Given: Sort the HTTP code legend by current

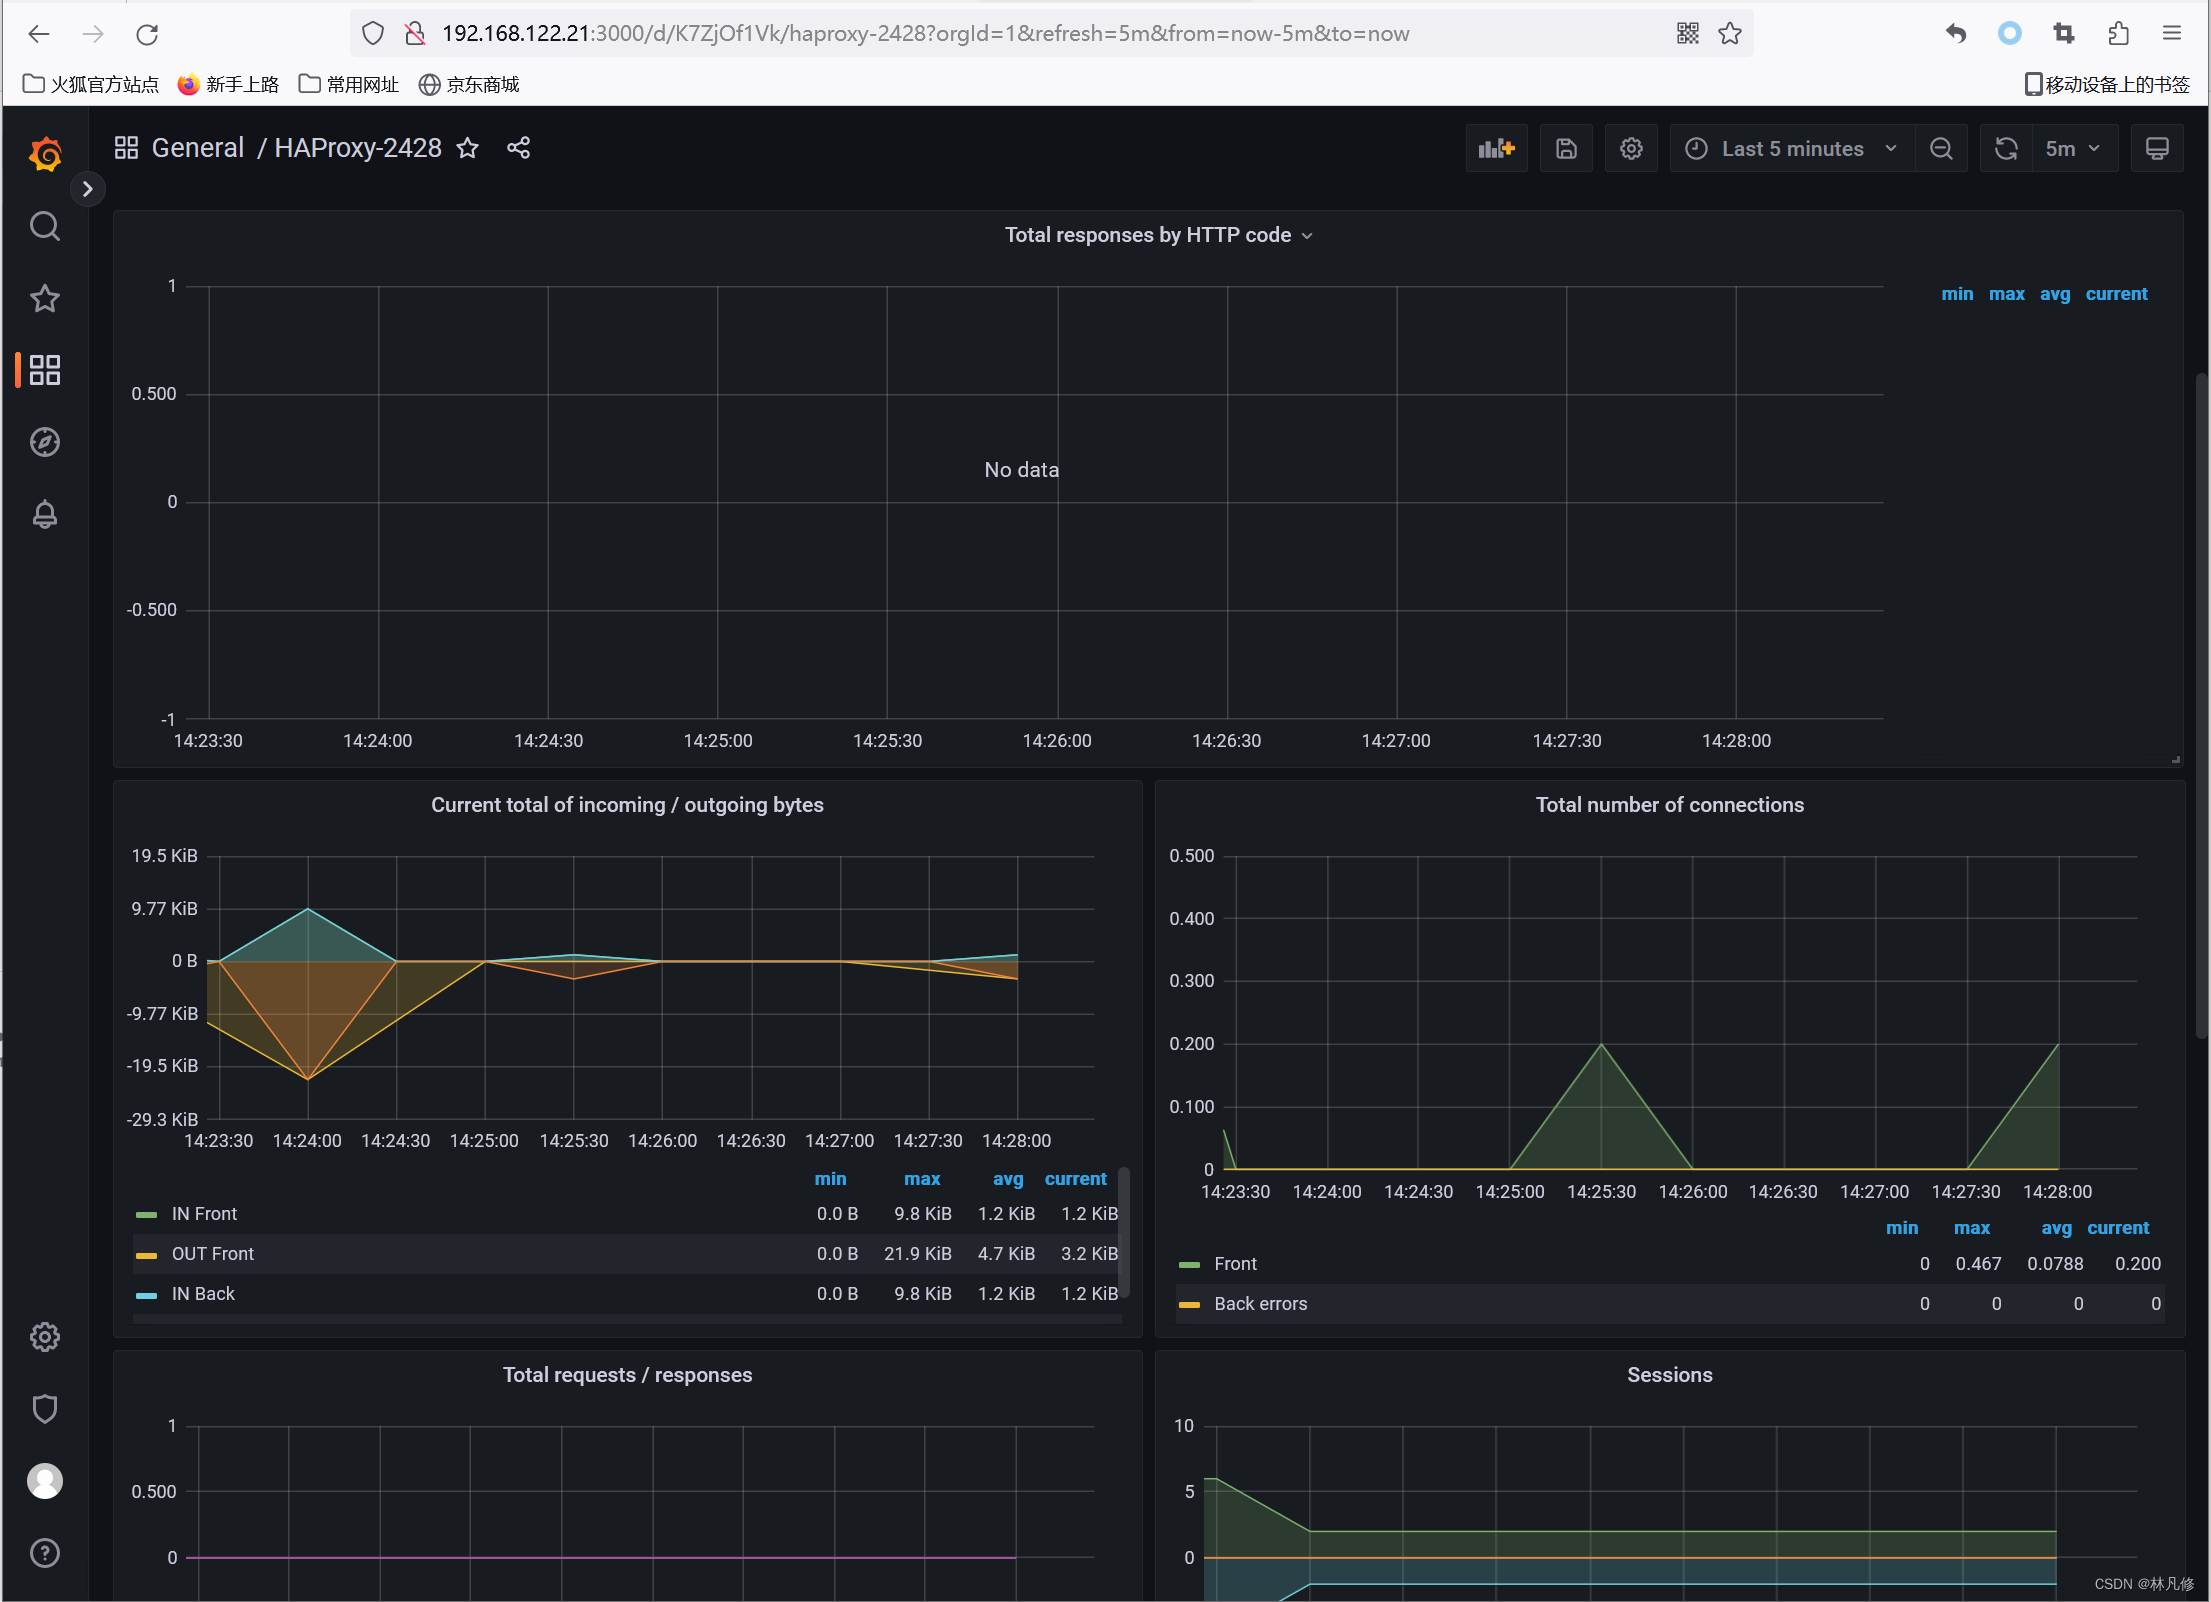Looking at the screenshot, I should click(2116, 294).
